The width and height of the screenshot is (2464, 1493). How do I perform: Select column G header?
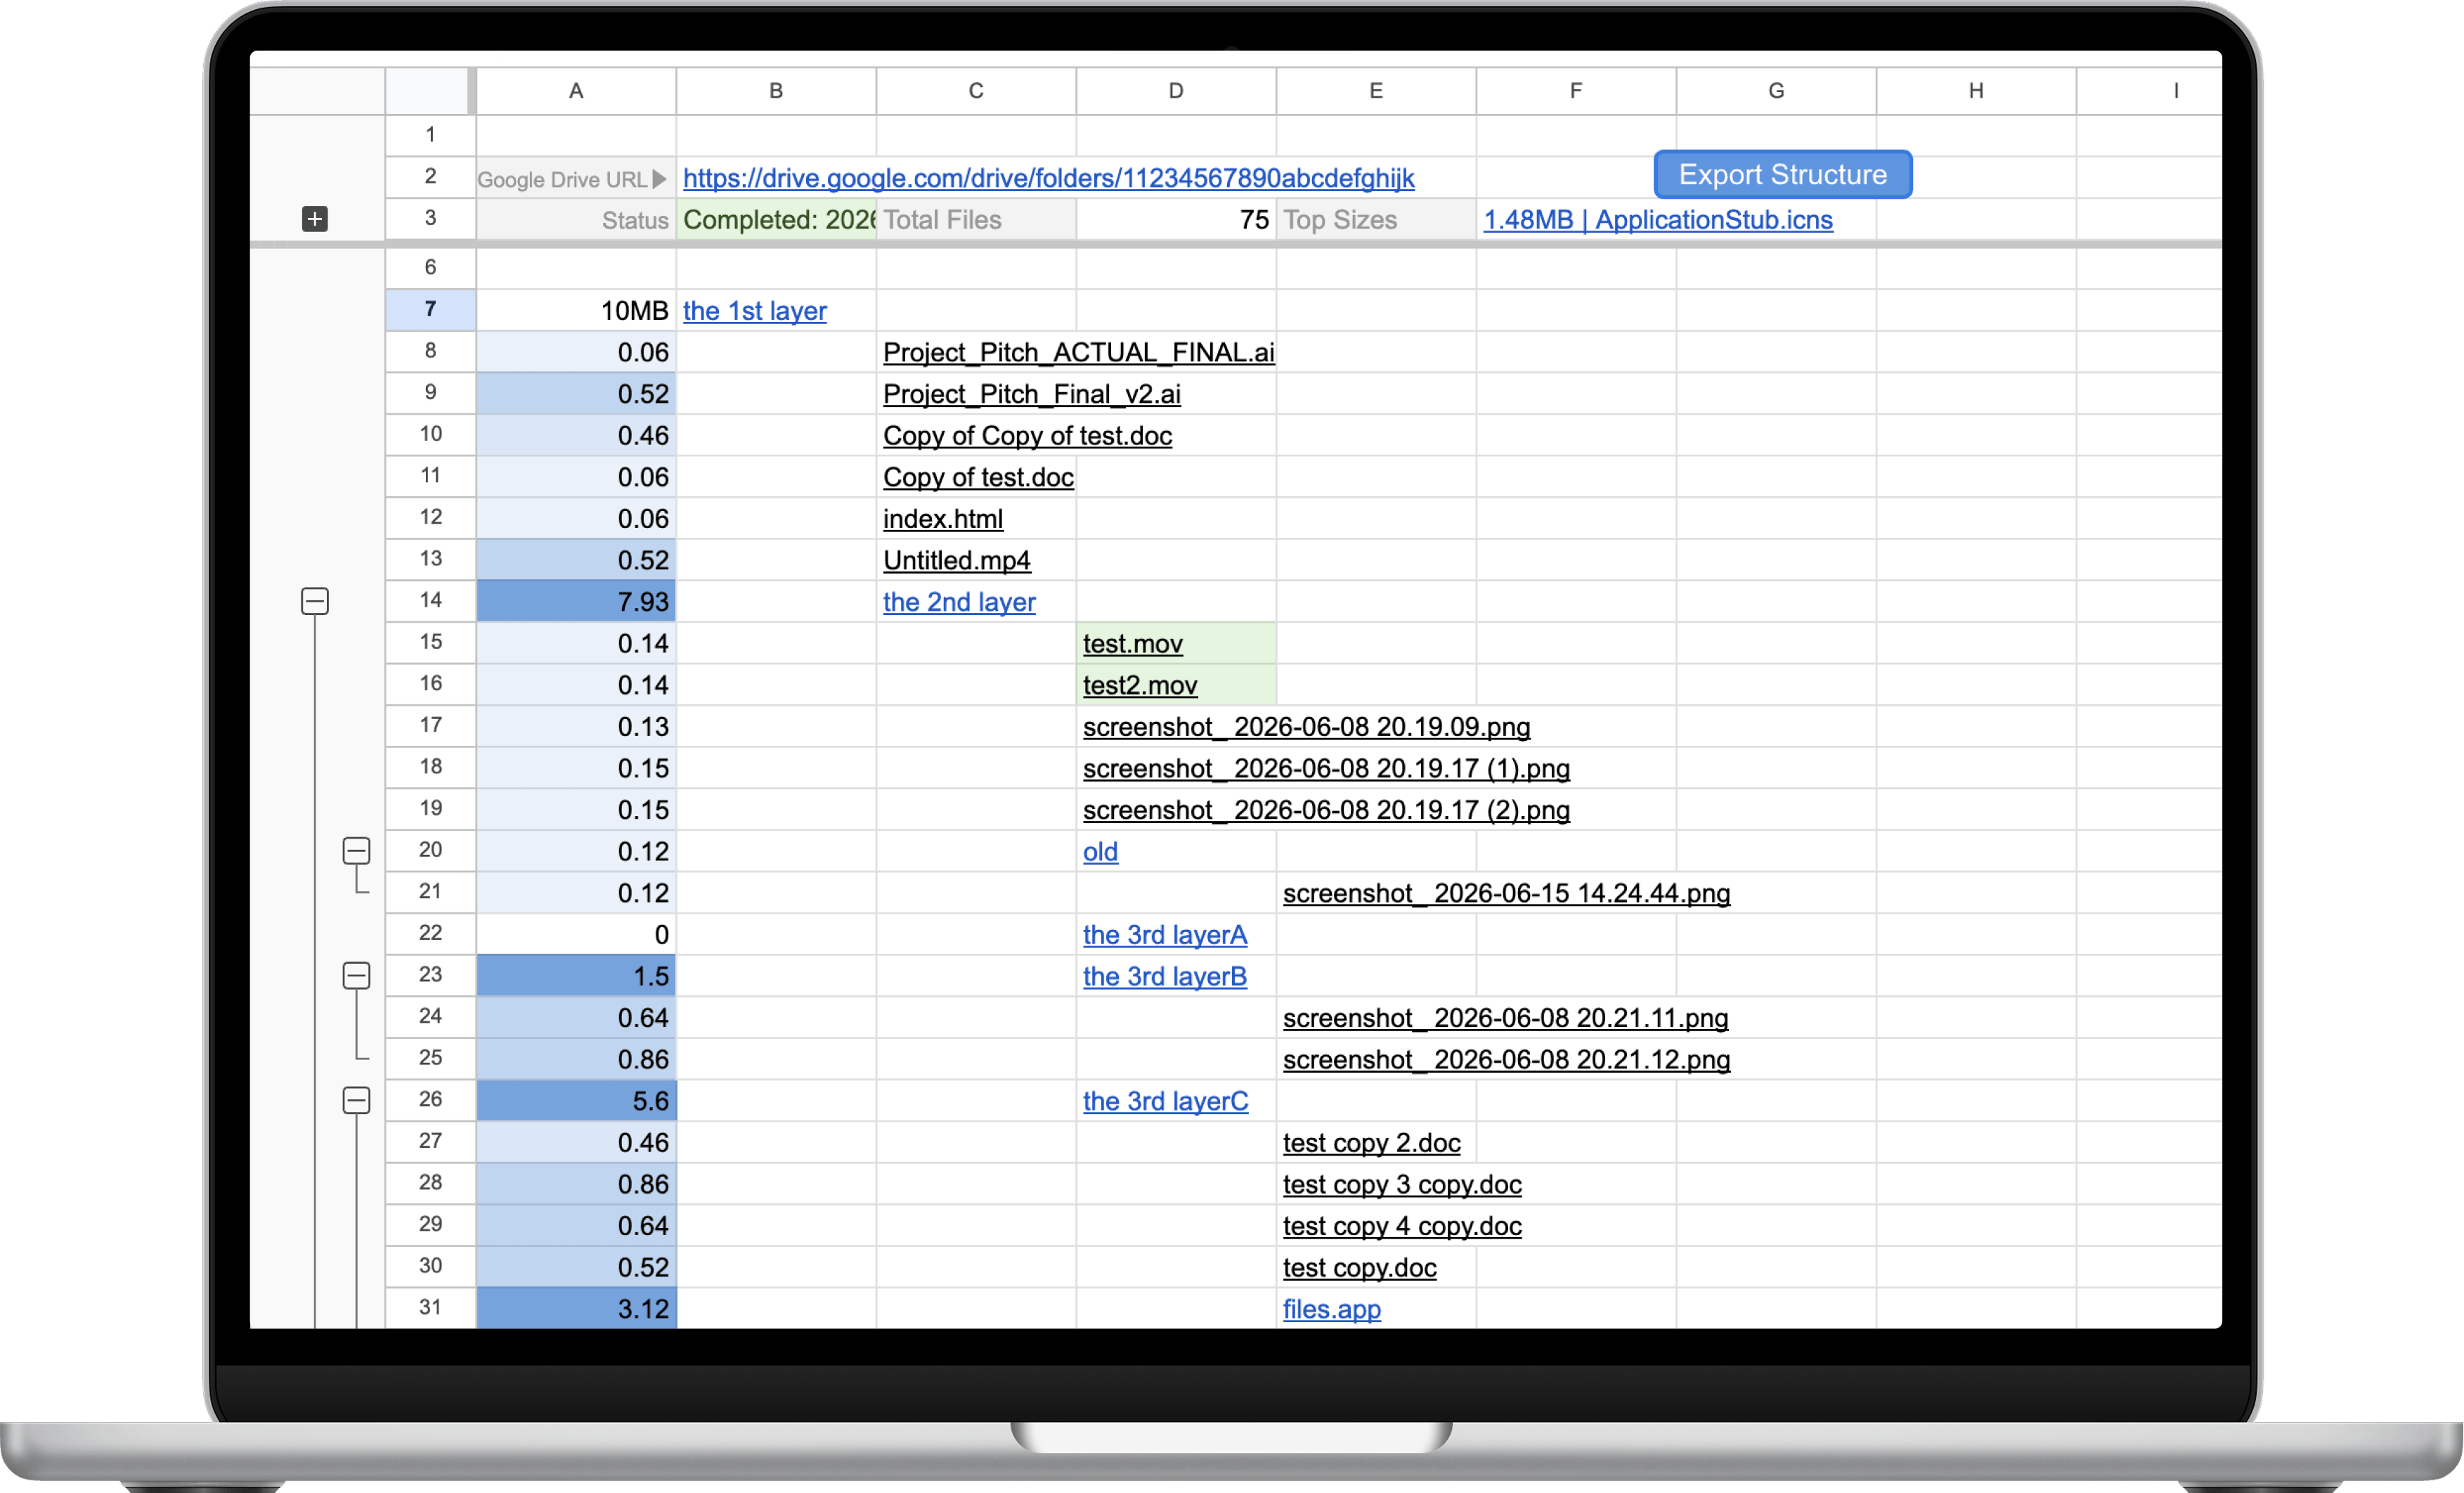coord(1776,91)
